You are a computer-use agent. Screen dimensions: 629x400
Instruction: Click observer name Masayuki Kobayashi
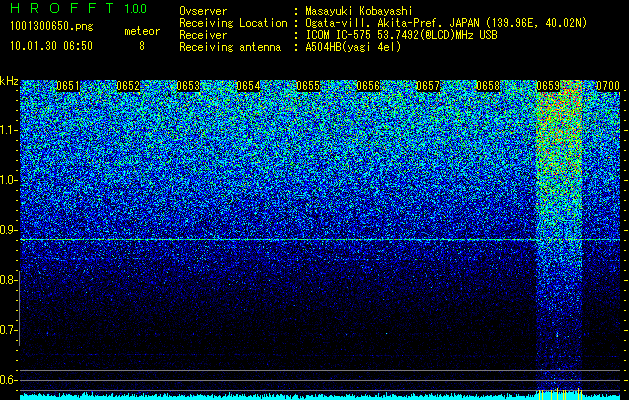(x=359, y=11)
